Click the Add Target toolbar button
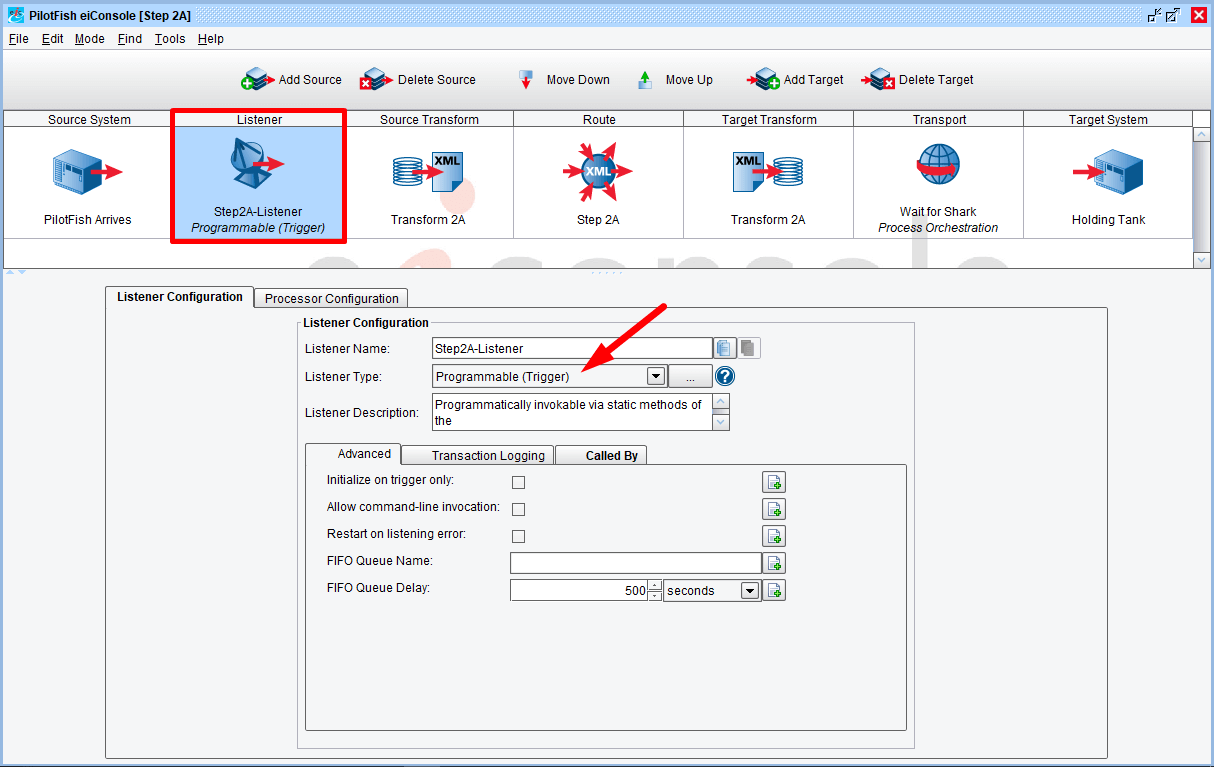The image size is (1214, 767). coord(794,80)
